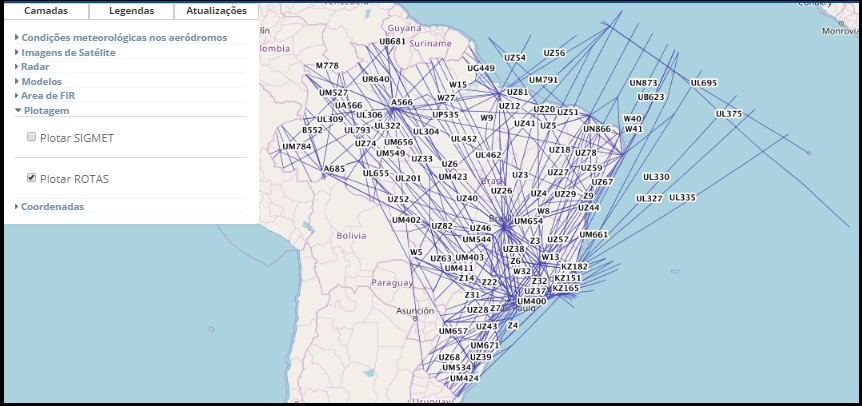Viewport: 862px width, 406px height.
Task: Click the UZ54 route label
Action: [x=515, y=57]
